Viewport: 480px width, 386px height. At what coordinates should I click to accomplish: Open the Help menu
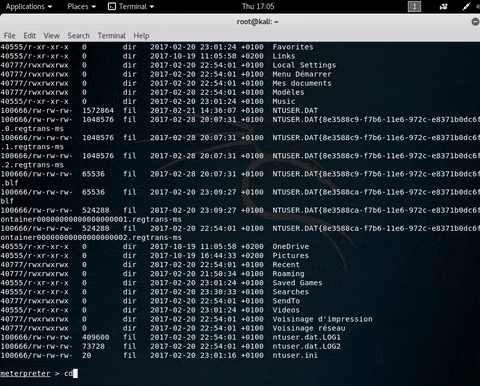pyautogui.click(x=141, y=36)
